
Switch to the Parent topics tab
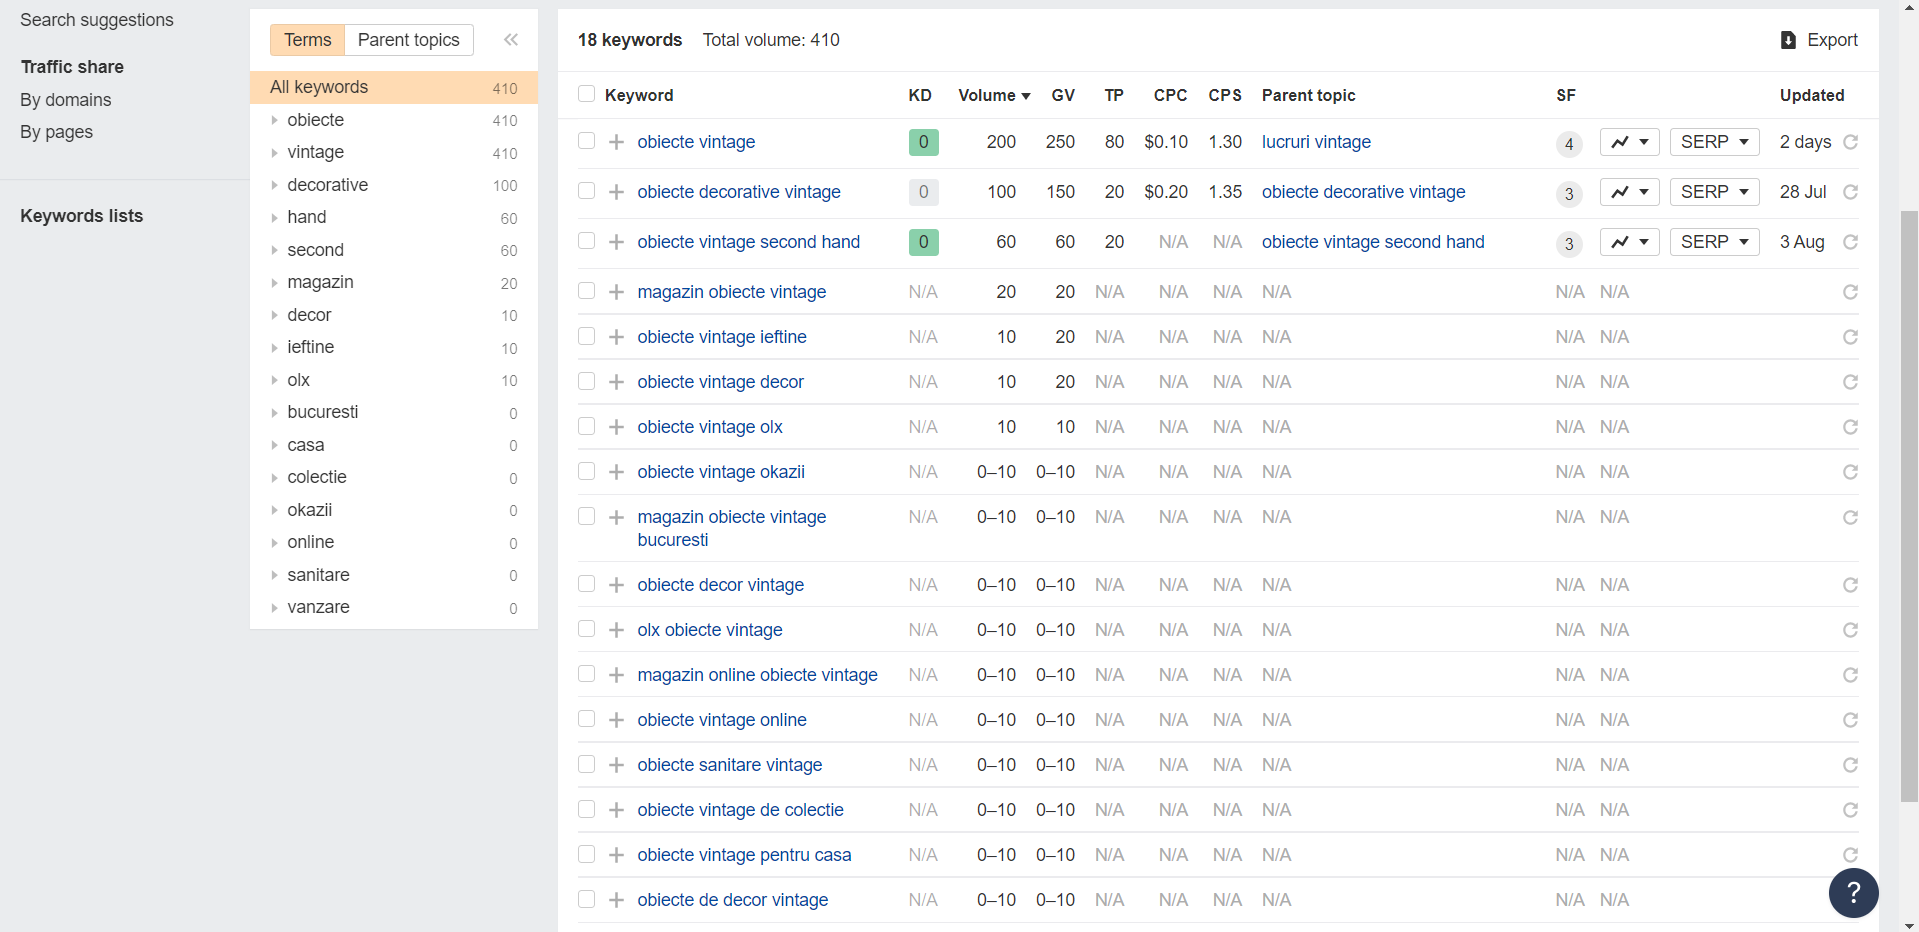(408, 40)
